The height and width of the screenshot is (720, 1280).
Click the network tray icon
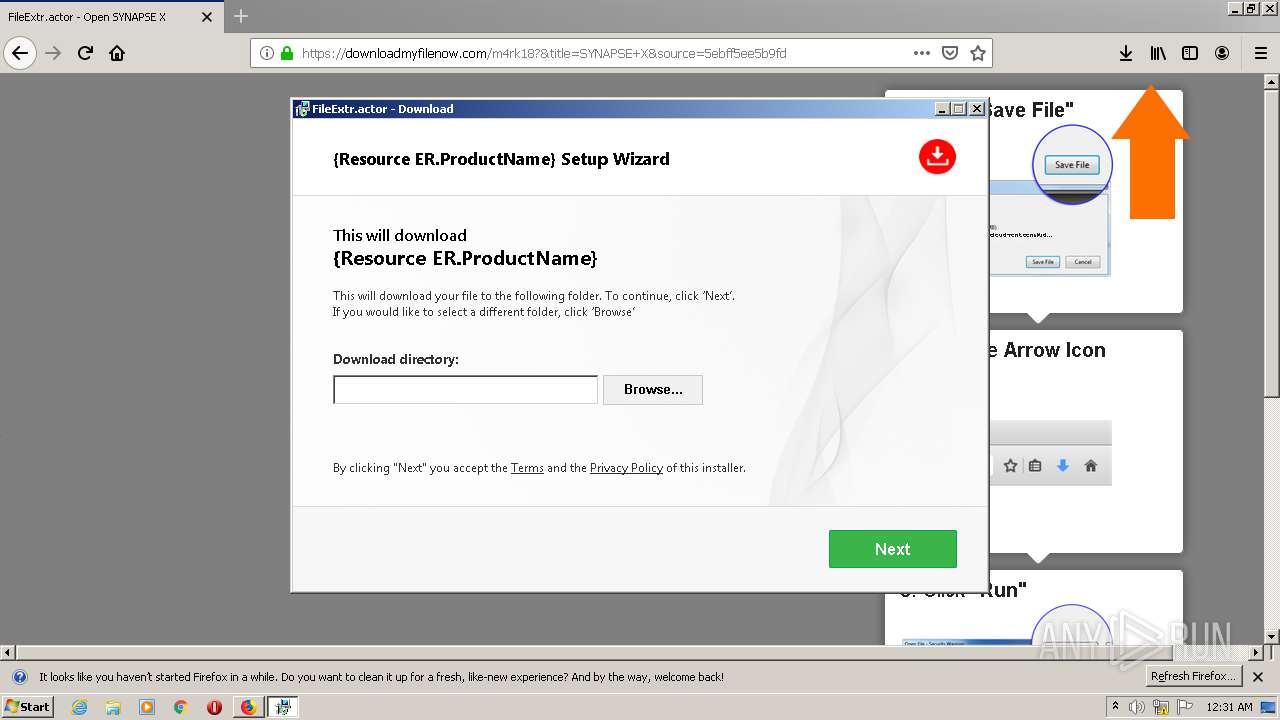tap(1161, 707)
